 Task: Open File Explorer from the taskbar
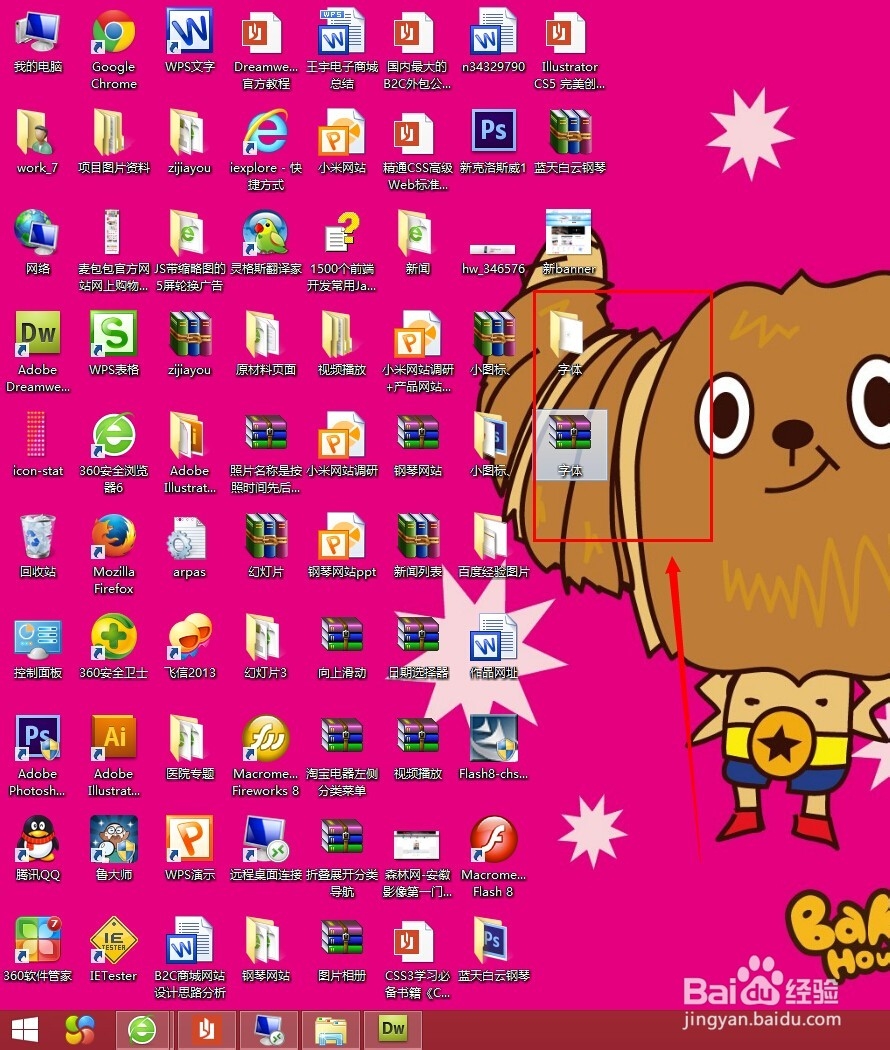point(331,1030)
